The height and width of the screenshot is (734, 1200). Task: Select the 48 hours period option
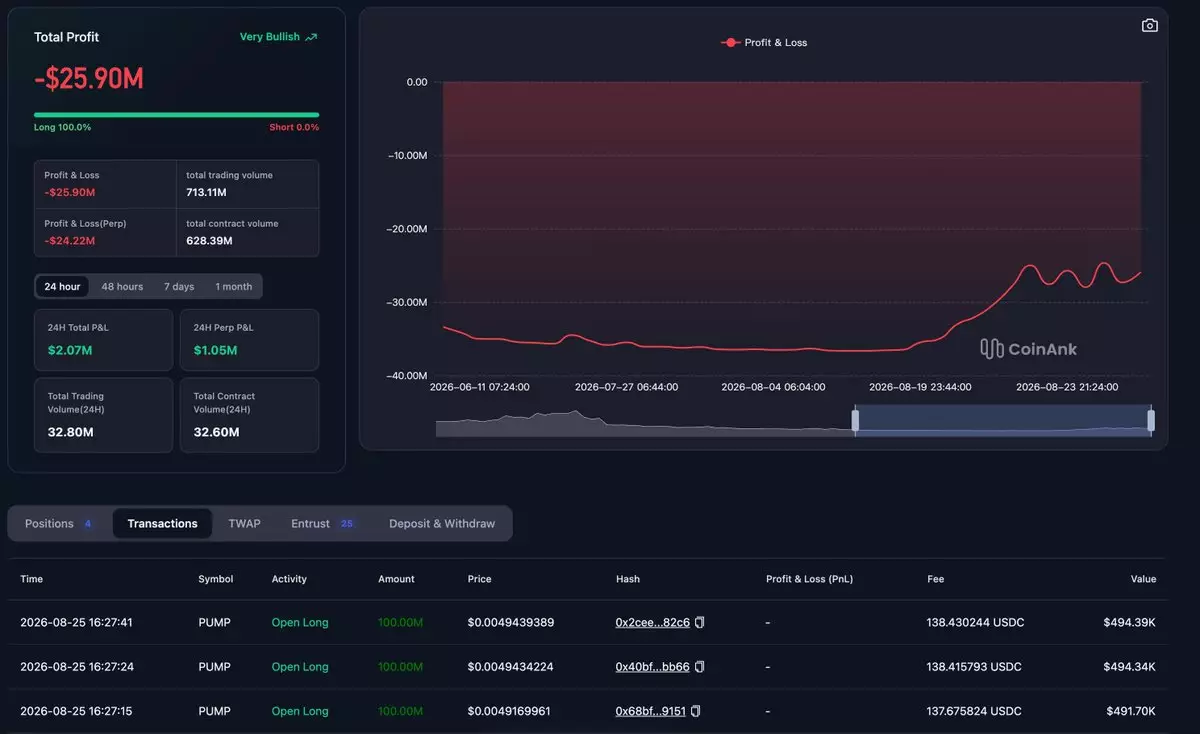(x=122, y=287)
